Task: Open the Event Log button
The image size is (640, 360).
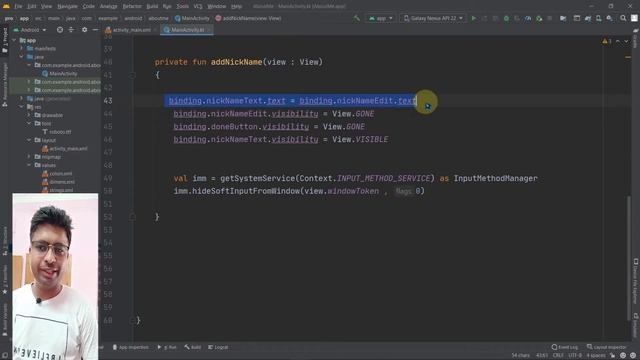Action: [565, 347]
